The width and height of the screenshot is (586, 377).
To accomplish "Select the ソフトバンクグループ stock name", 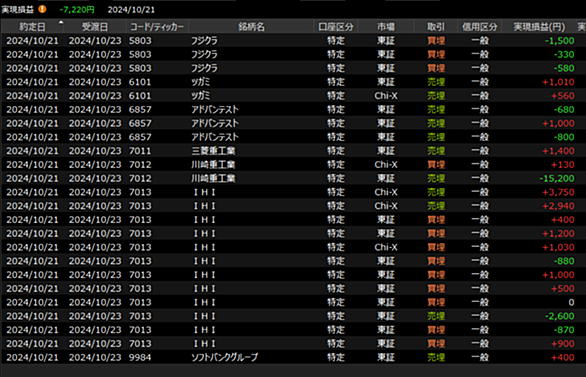I will coord(225,358).
